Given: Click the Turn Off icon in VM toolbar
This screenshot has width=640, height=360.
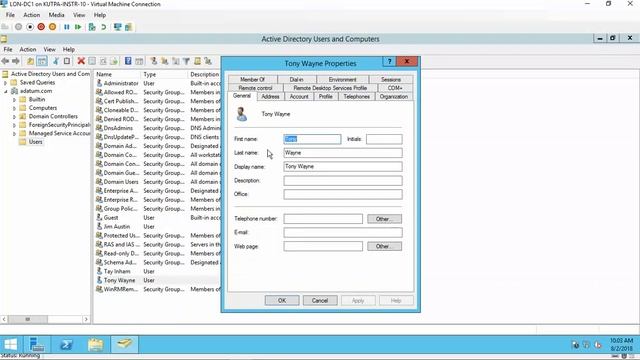Looking at the screenshot, I should click(x=30, y=27).
